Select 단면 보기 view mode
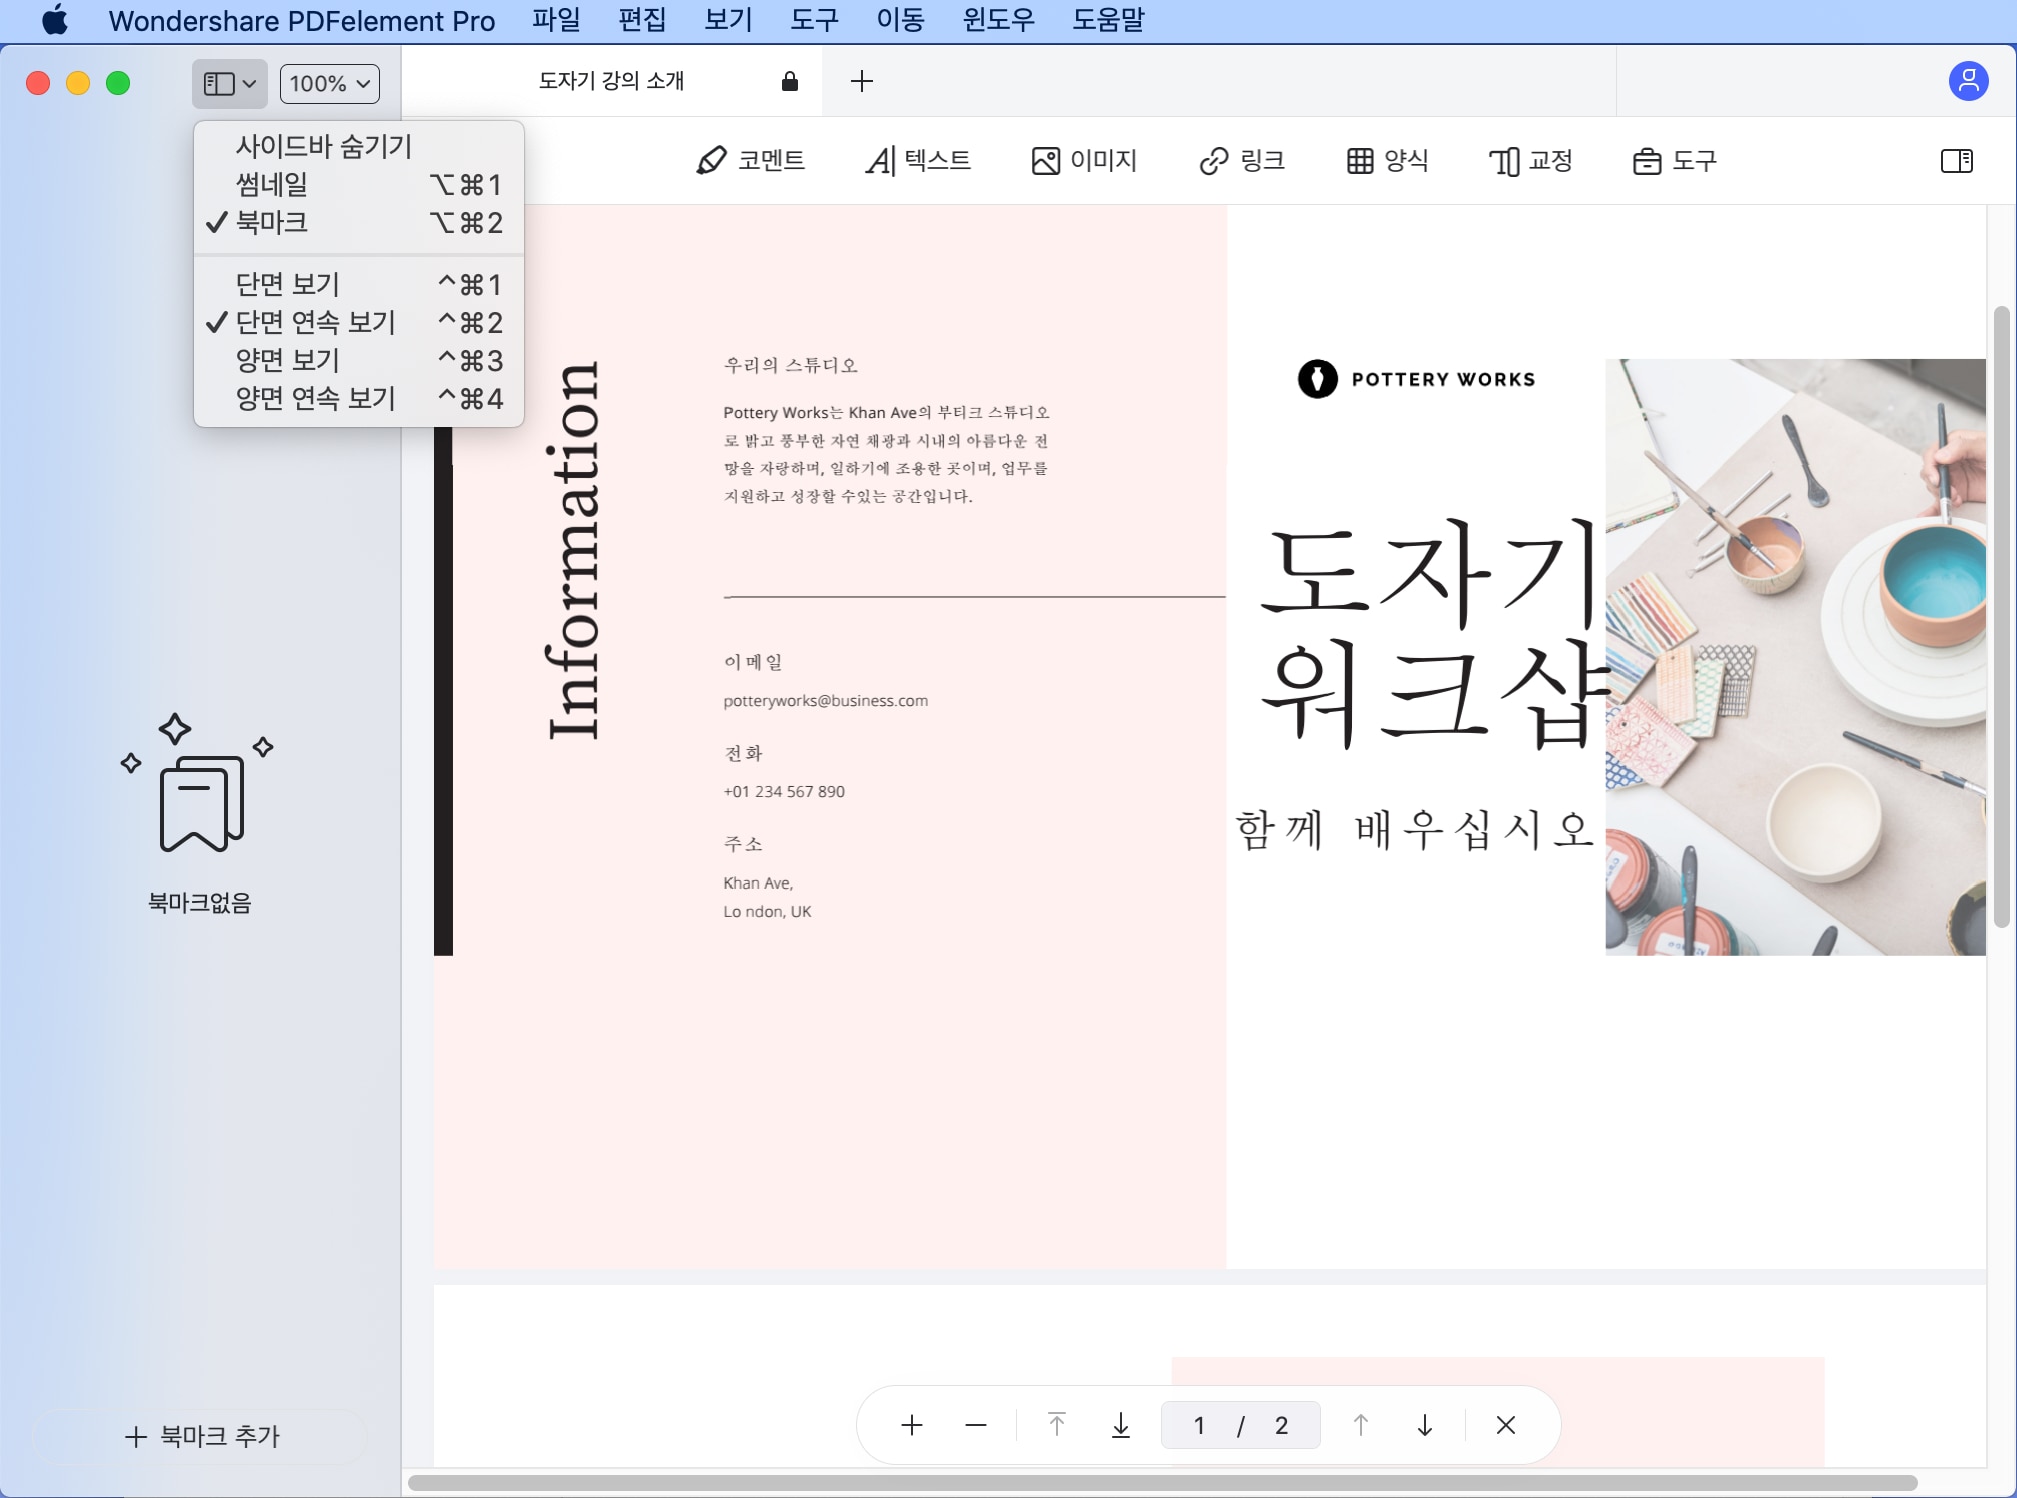This screenshot has width=2017, height=1498. coord(358,284)
